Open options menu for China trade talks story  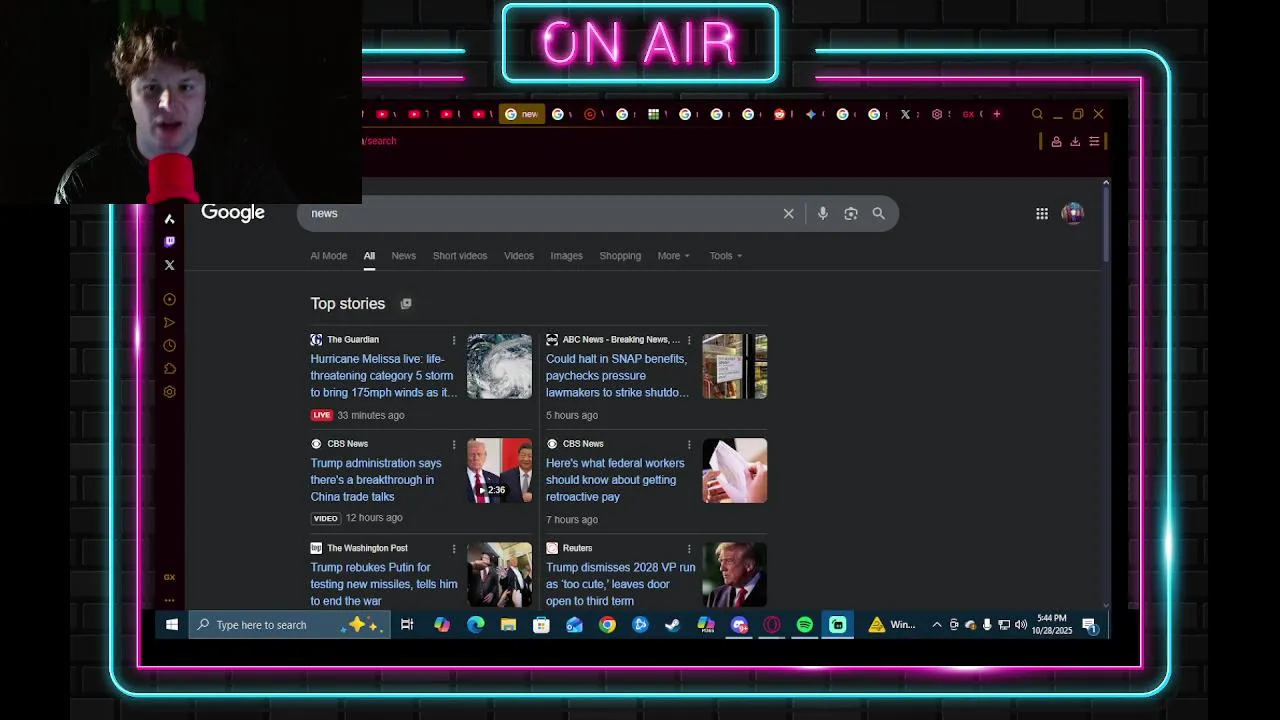click(x=454, y=444)
